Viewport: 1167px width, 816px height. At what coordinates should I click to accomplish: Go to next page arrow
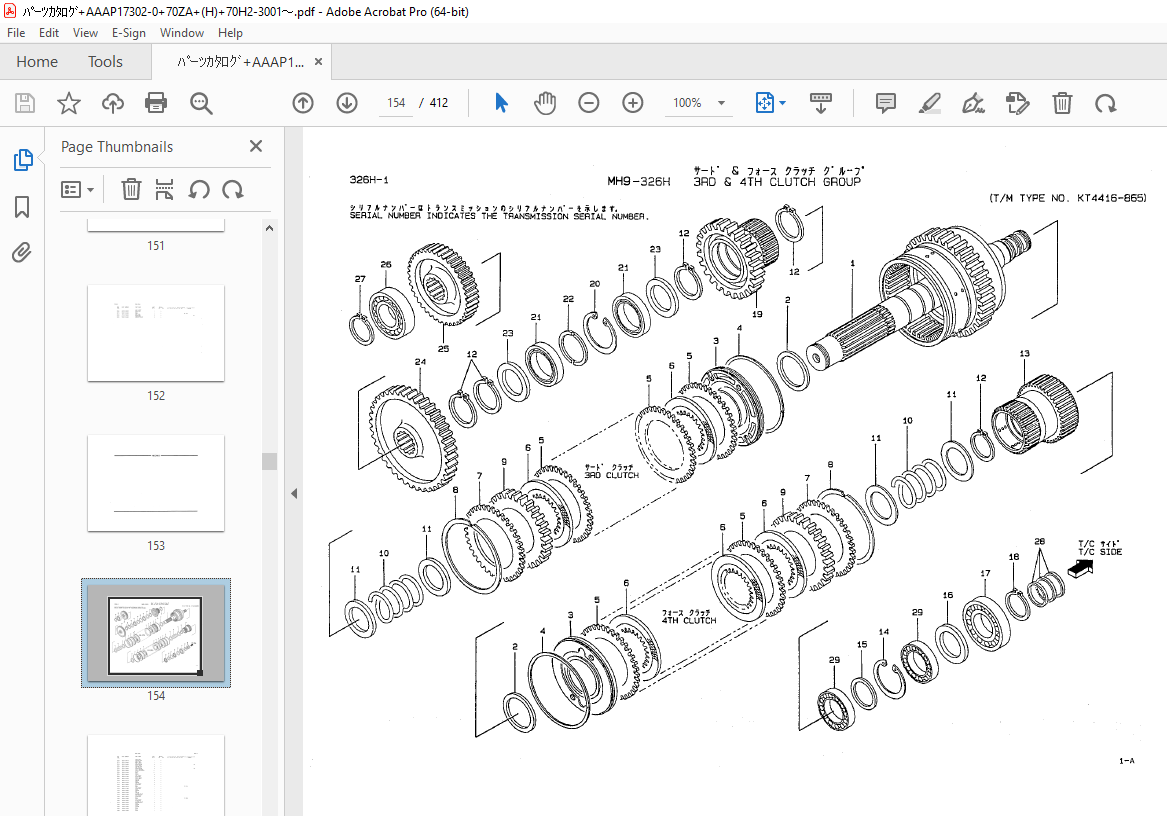[x=347, y=103]
